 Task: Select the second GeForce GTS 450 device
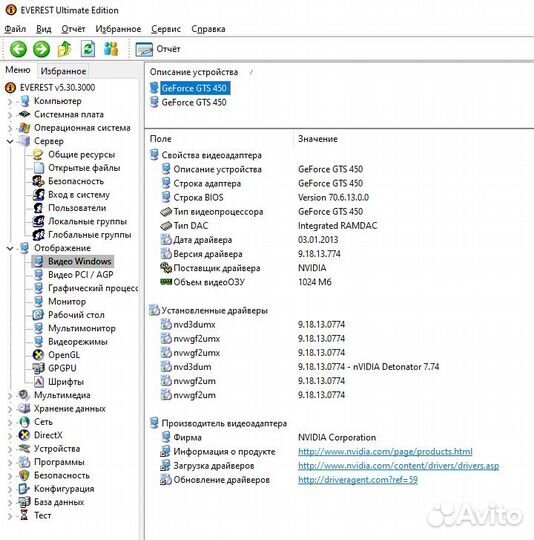coord(189,103)
